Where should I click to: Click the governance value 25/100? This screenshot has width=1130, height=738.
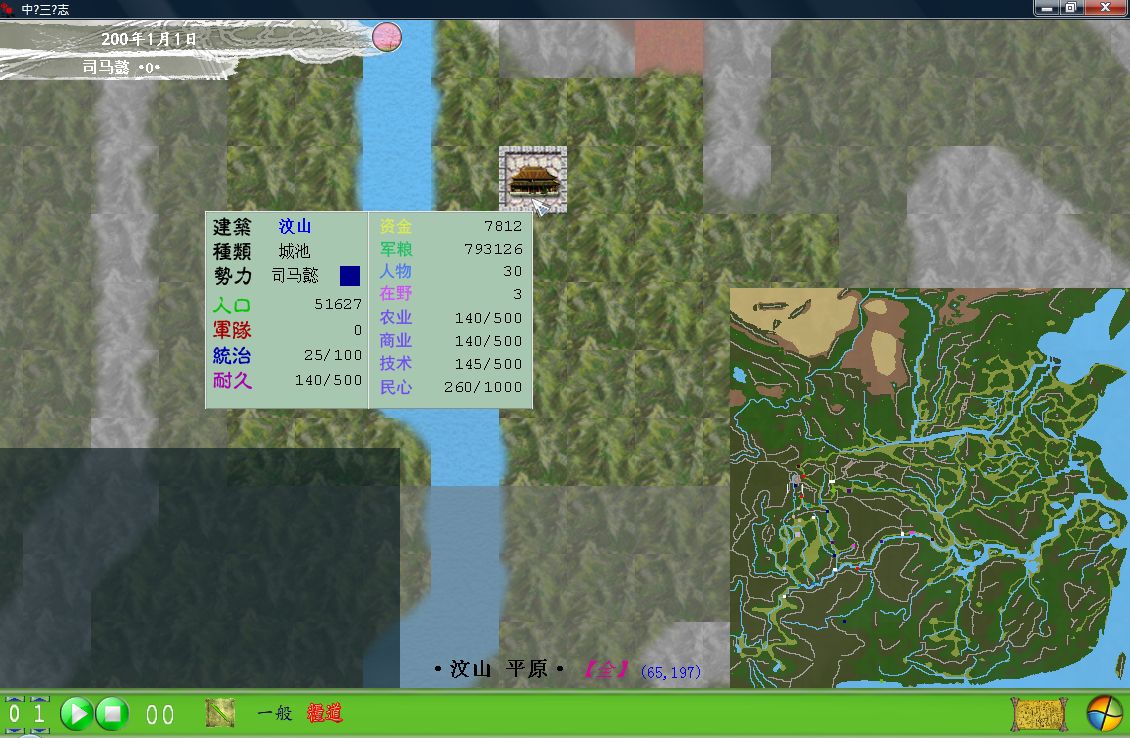click(333, 355)
